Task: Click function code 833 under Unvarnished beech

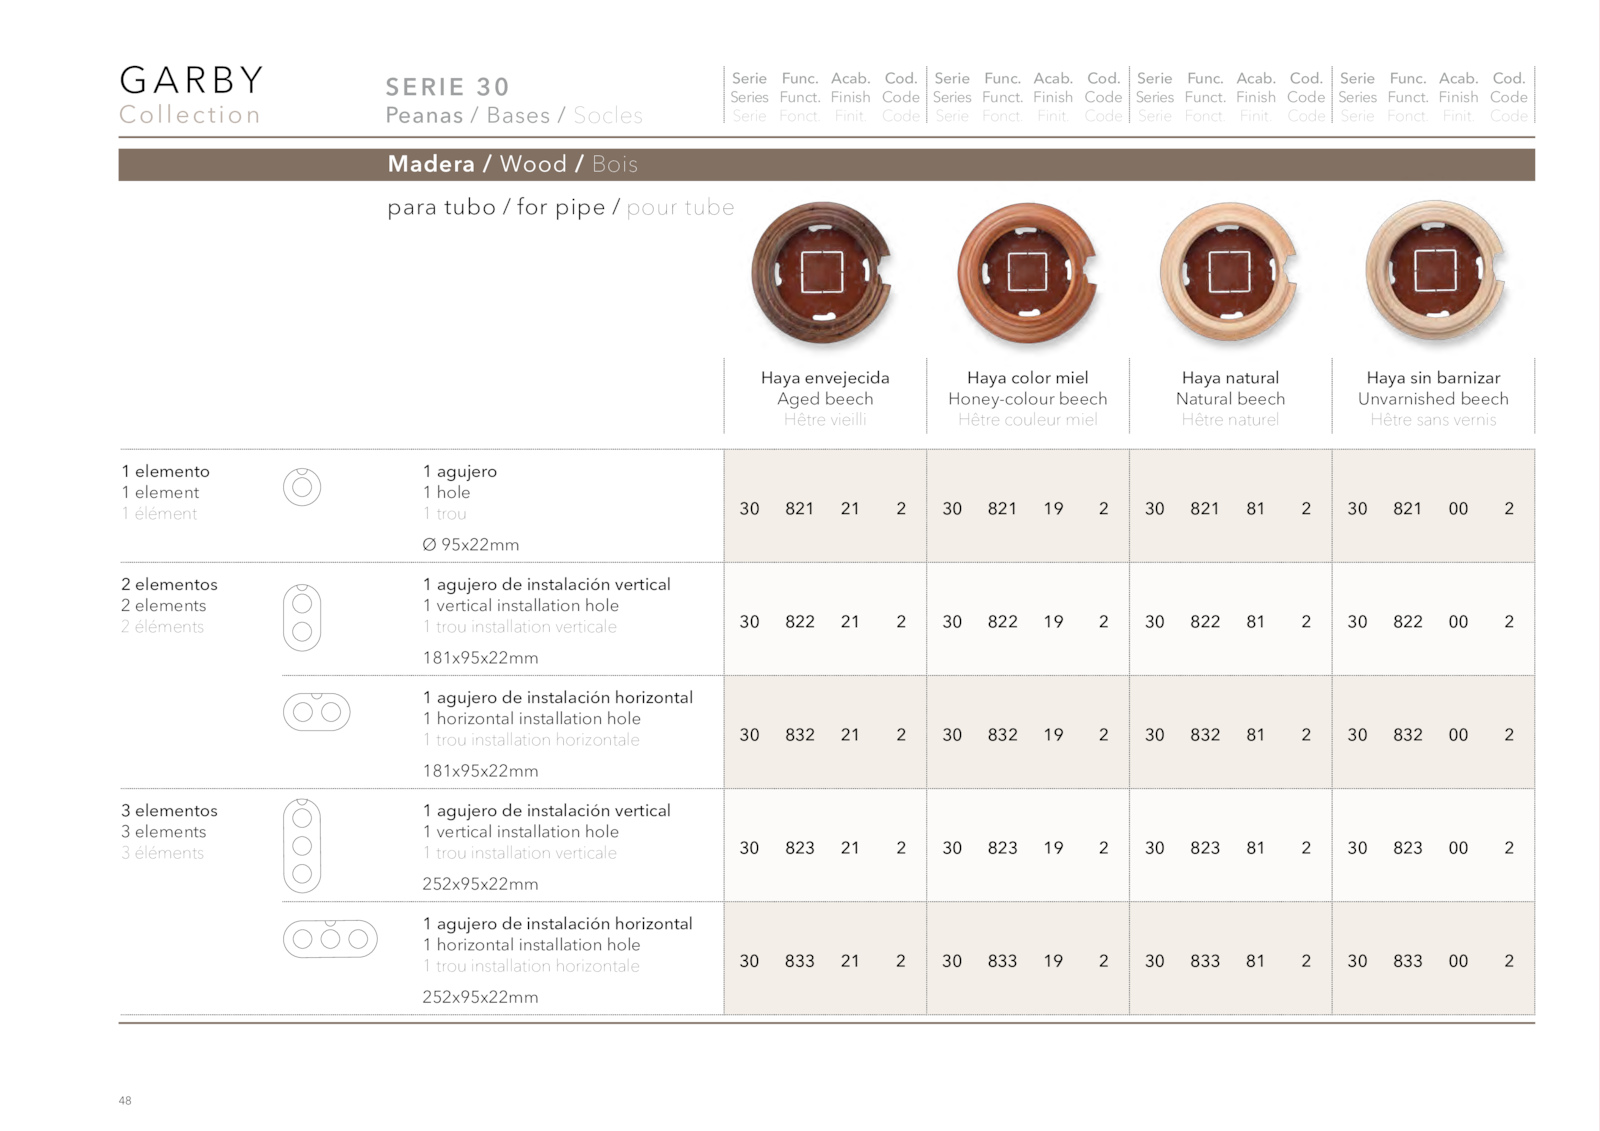Action: [x=1407, y=960]
